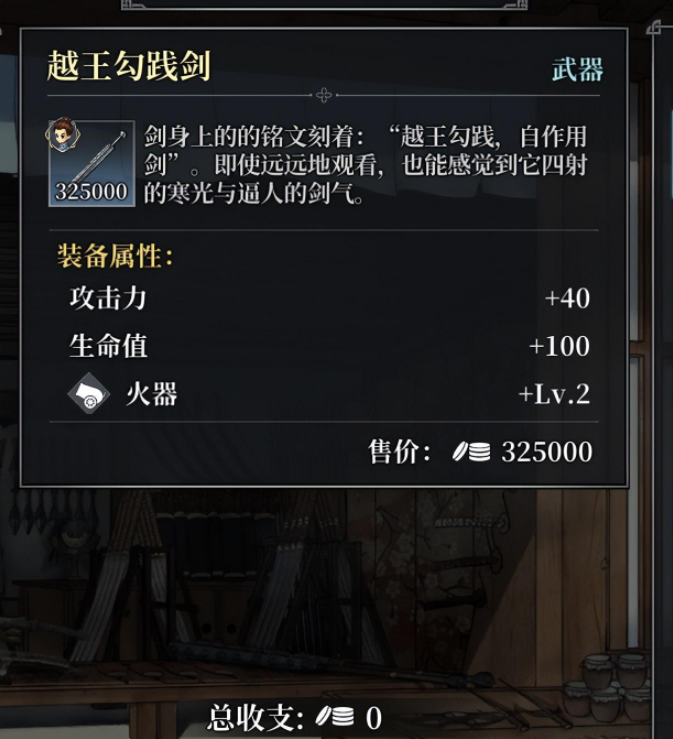
Task: Click the 总收支 total balance label
Action: coord(255,717)
